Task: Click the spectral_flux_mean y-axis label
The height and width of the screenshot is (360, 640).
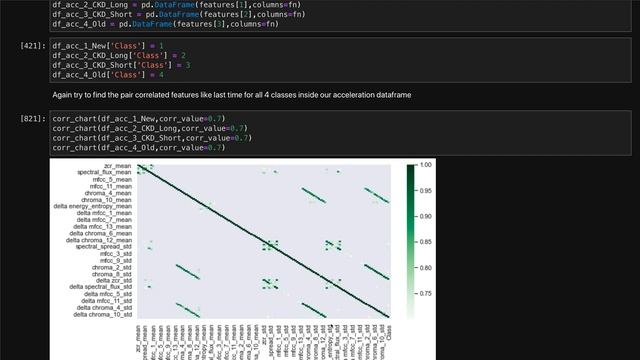Action: (104, 172)
